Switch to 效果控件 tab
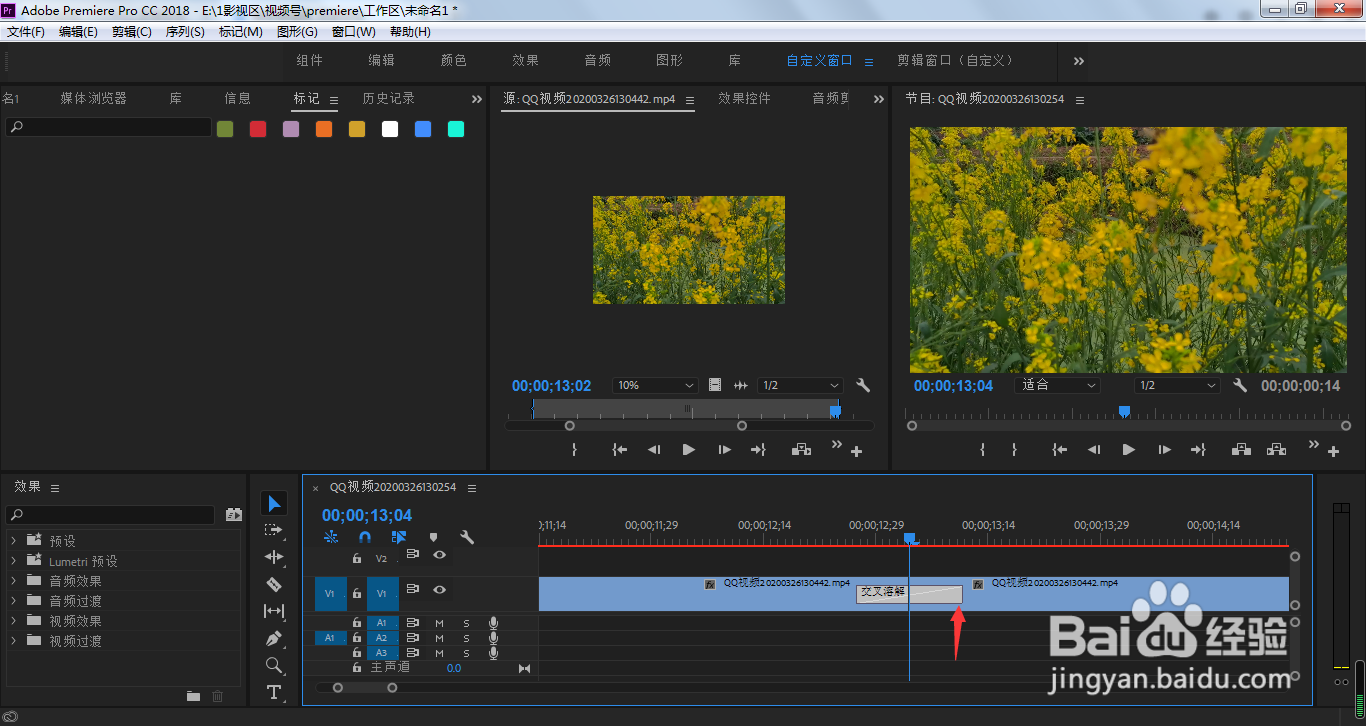This screenshot has width=1366, height=726. pyautogui.click(x=744, y=98)
